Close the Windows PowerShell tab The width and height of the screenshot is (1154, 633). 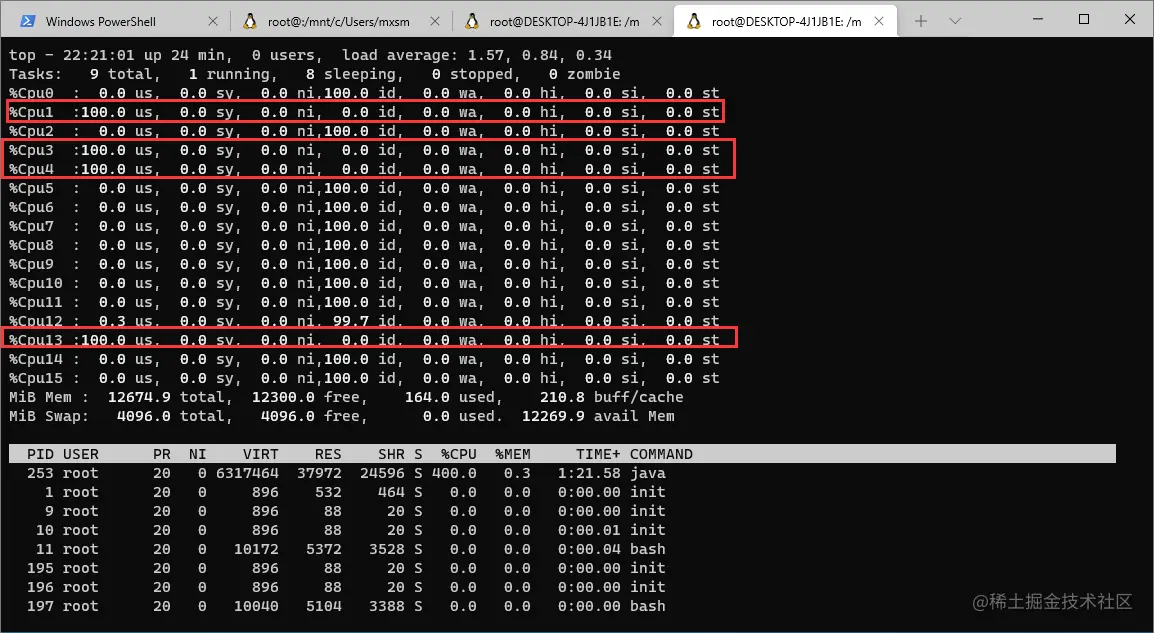coord(211,21)
